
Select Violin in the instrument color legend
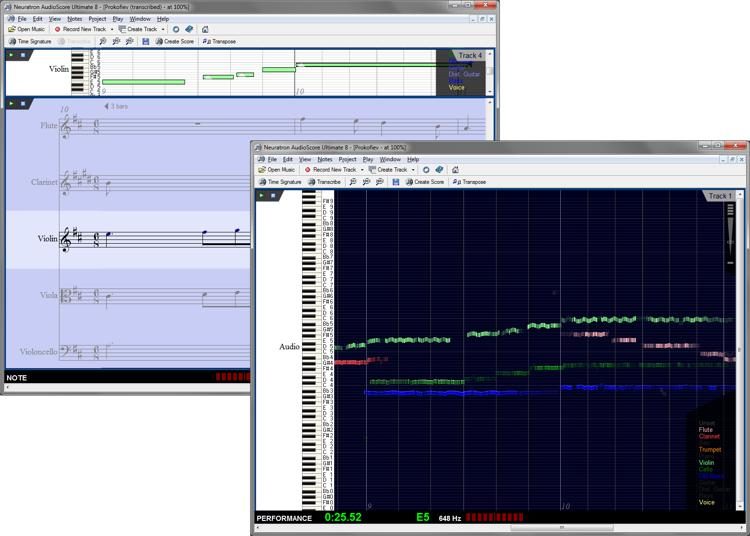click(706, 462)
